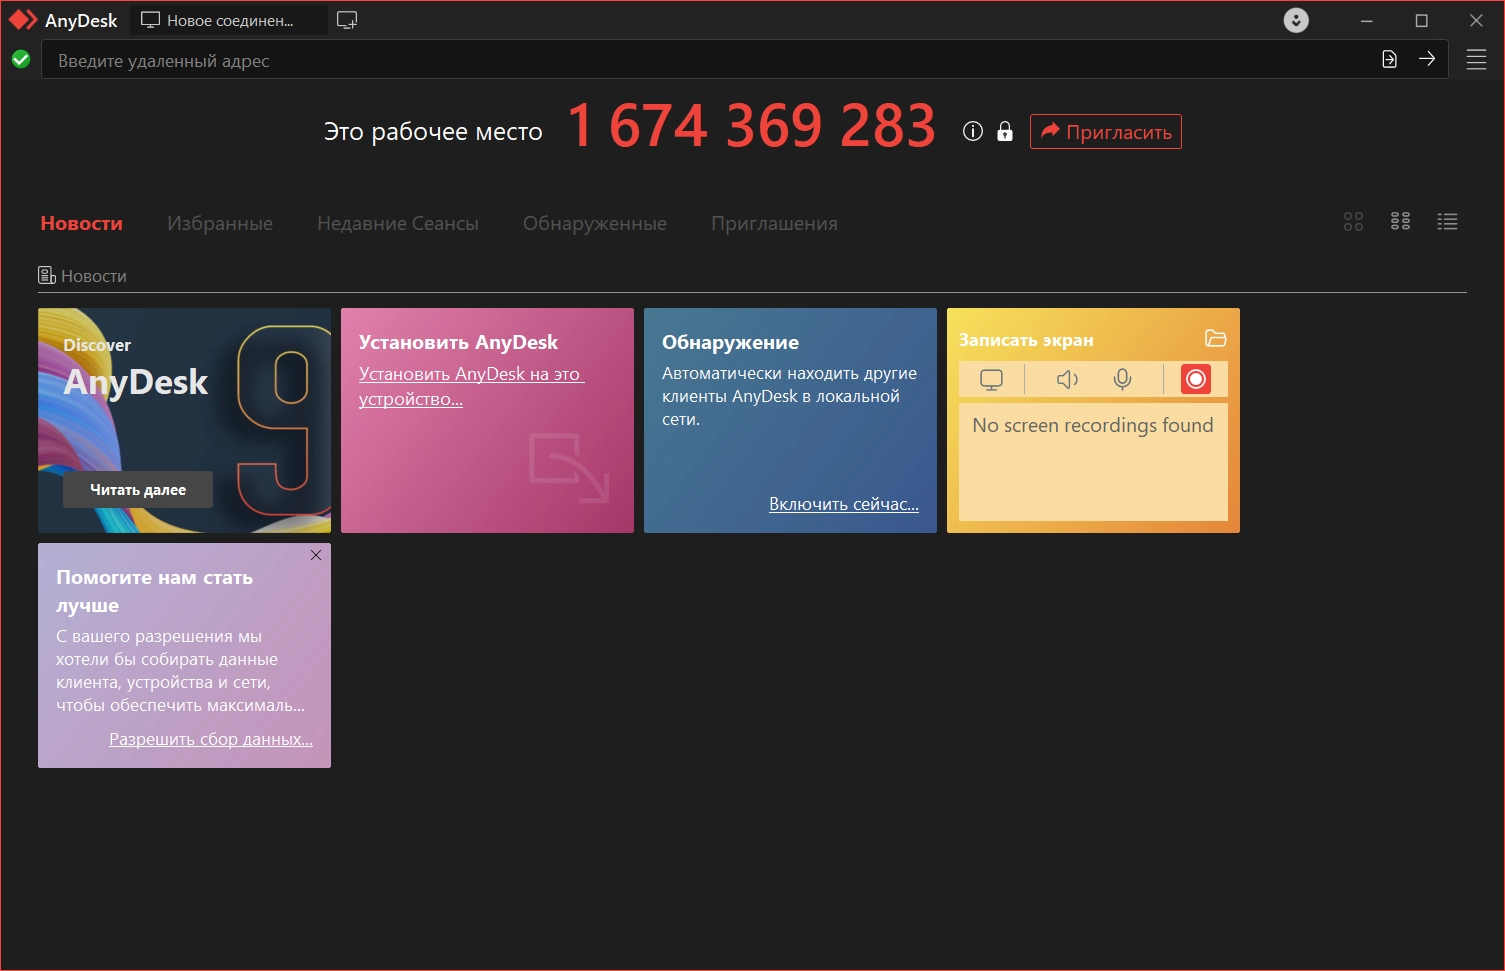The height and width of the screenshot is (971, 1505).
Task: Toggle microphone recording in the record panel
Action: [x=1122, y=379]
